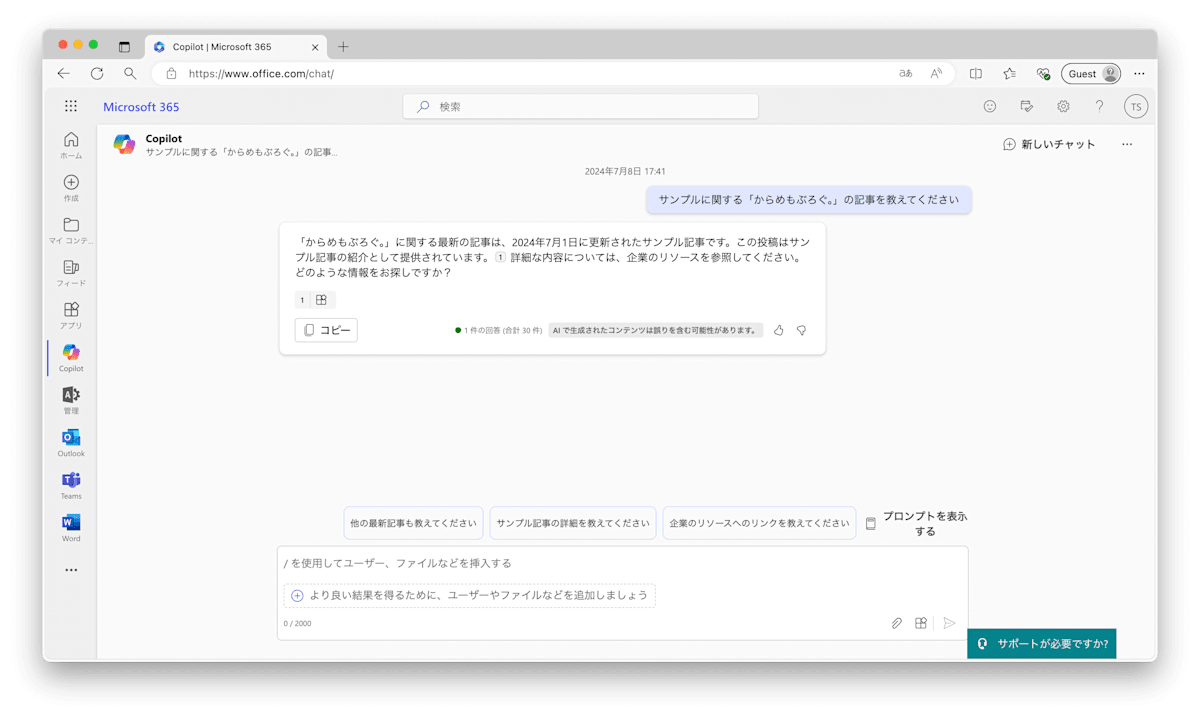Click the Microsoft 365 search box
The image size is (1200, 718).
[580, 106]
